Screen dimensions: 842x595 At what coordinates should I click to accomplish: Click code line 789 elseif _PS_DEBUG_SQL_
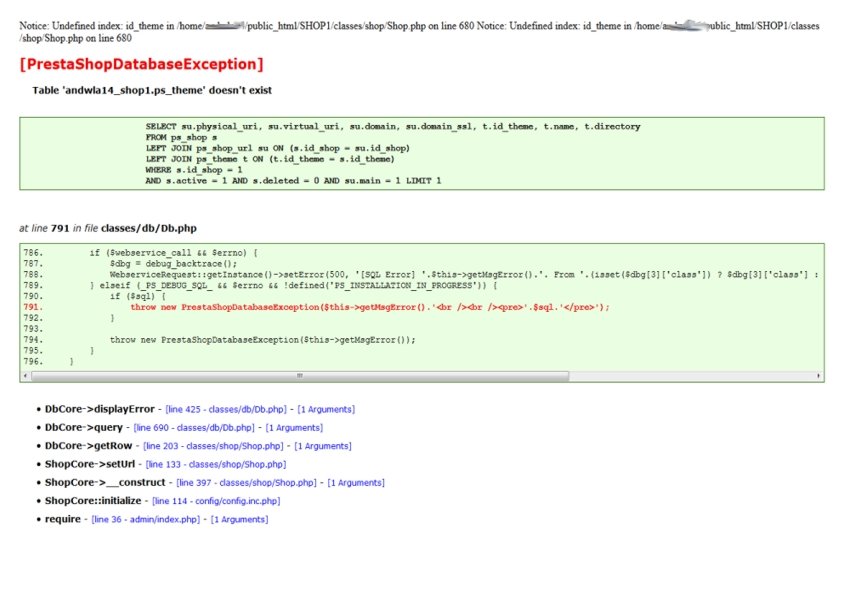293,286
